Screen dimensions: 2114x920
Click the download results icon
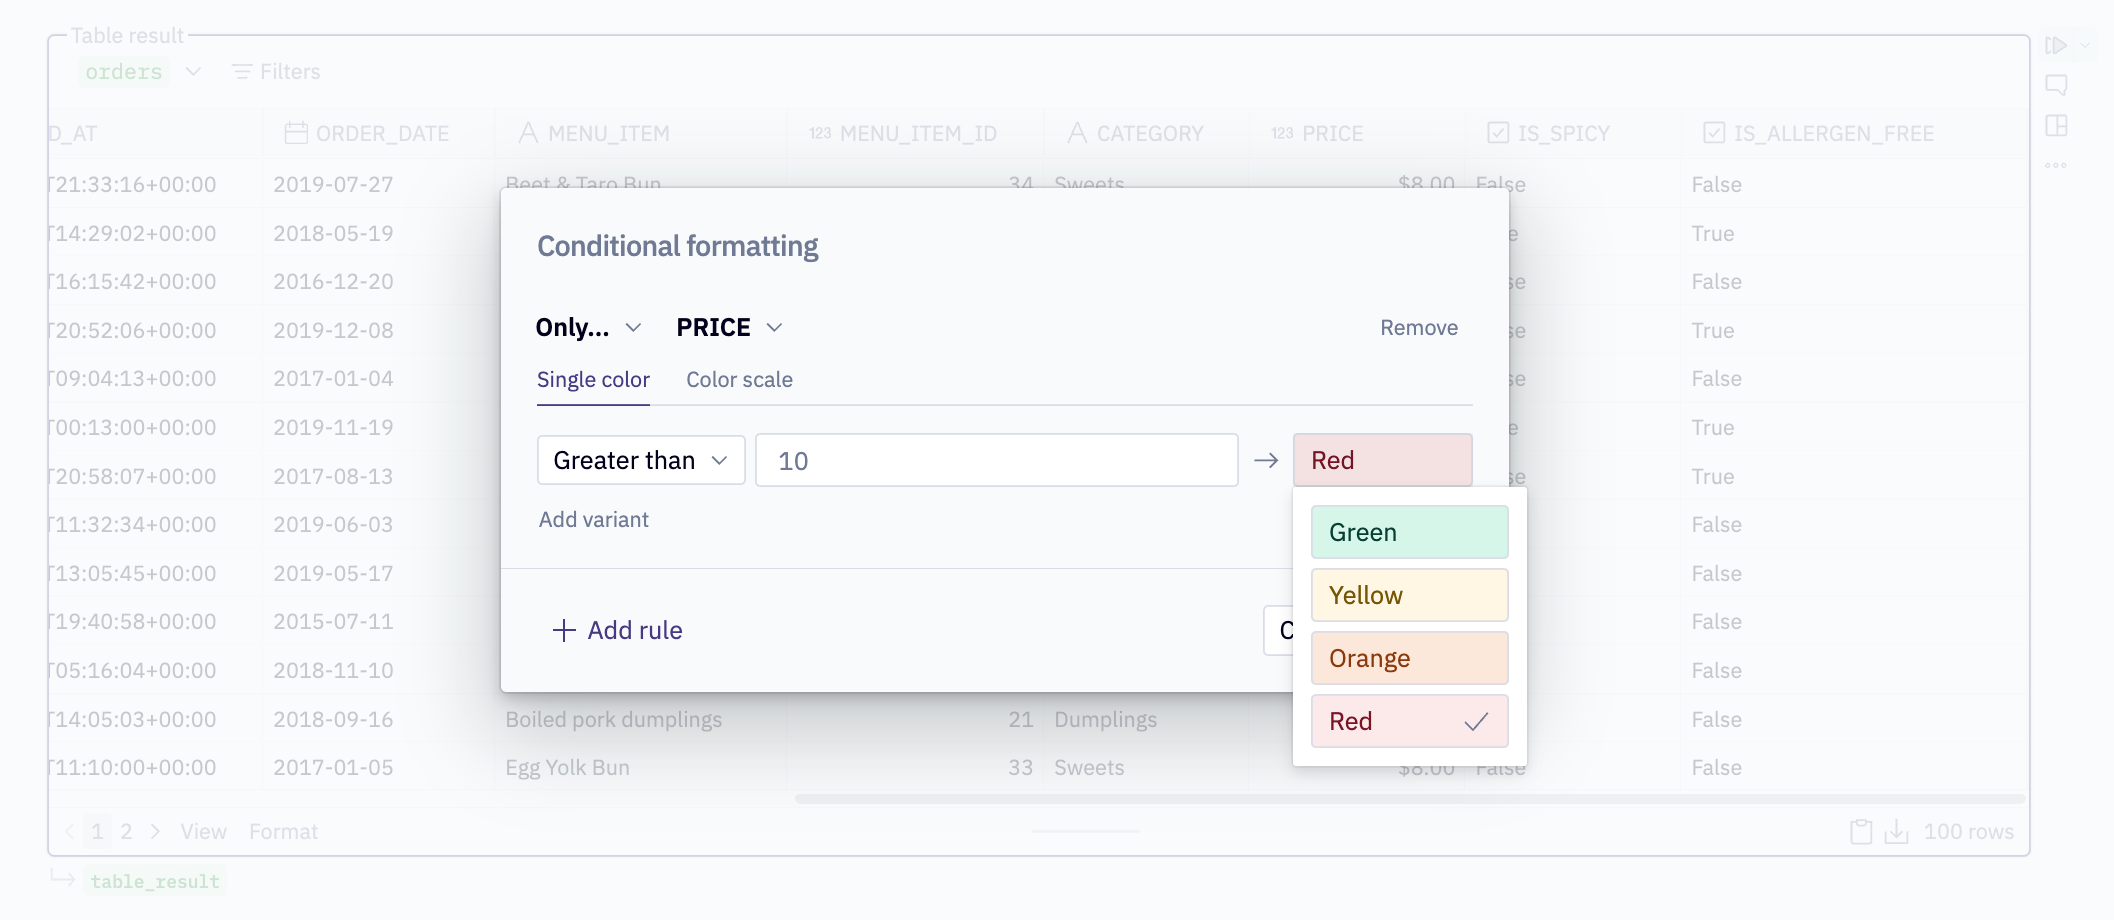[x=1896, y=832]
